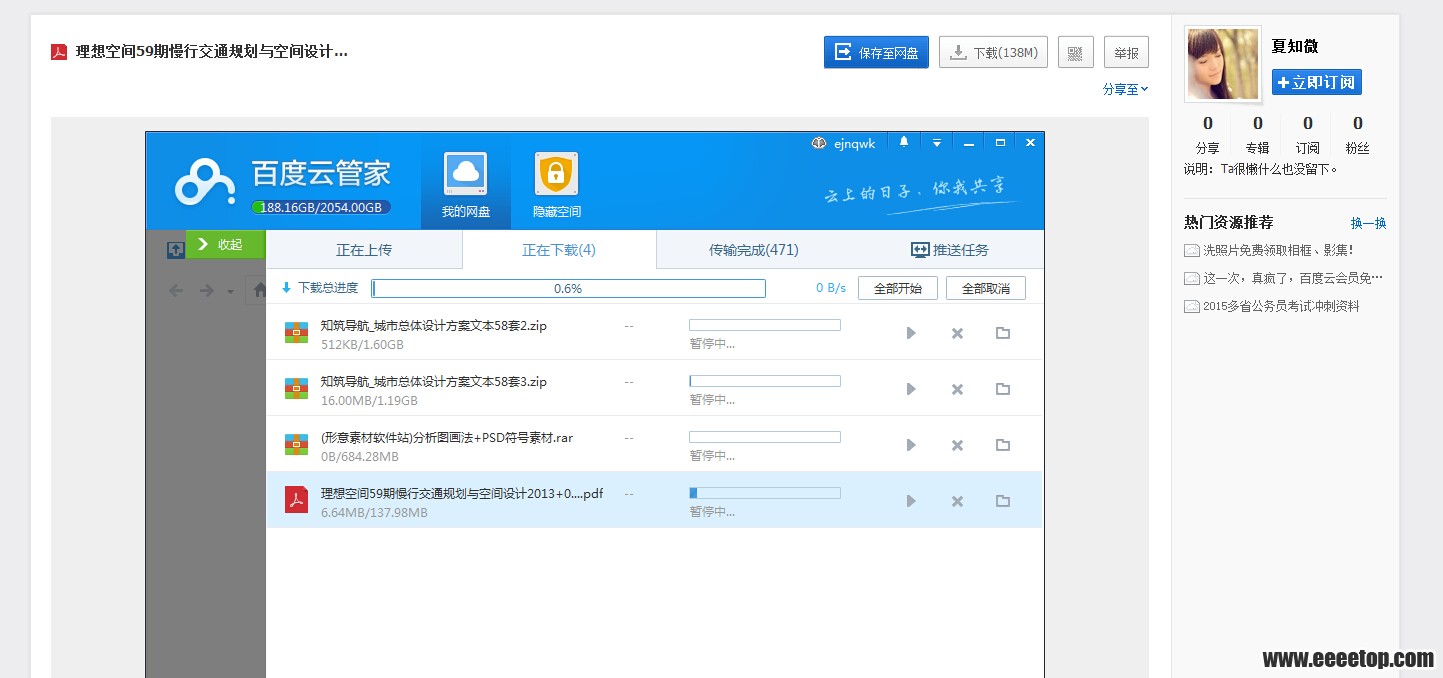The height and width of the screenshot is (678, 1443).
Task: Cancel download of 理想空间59期 pdf
Action: (x=957, y=501)
